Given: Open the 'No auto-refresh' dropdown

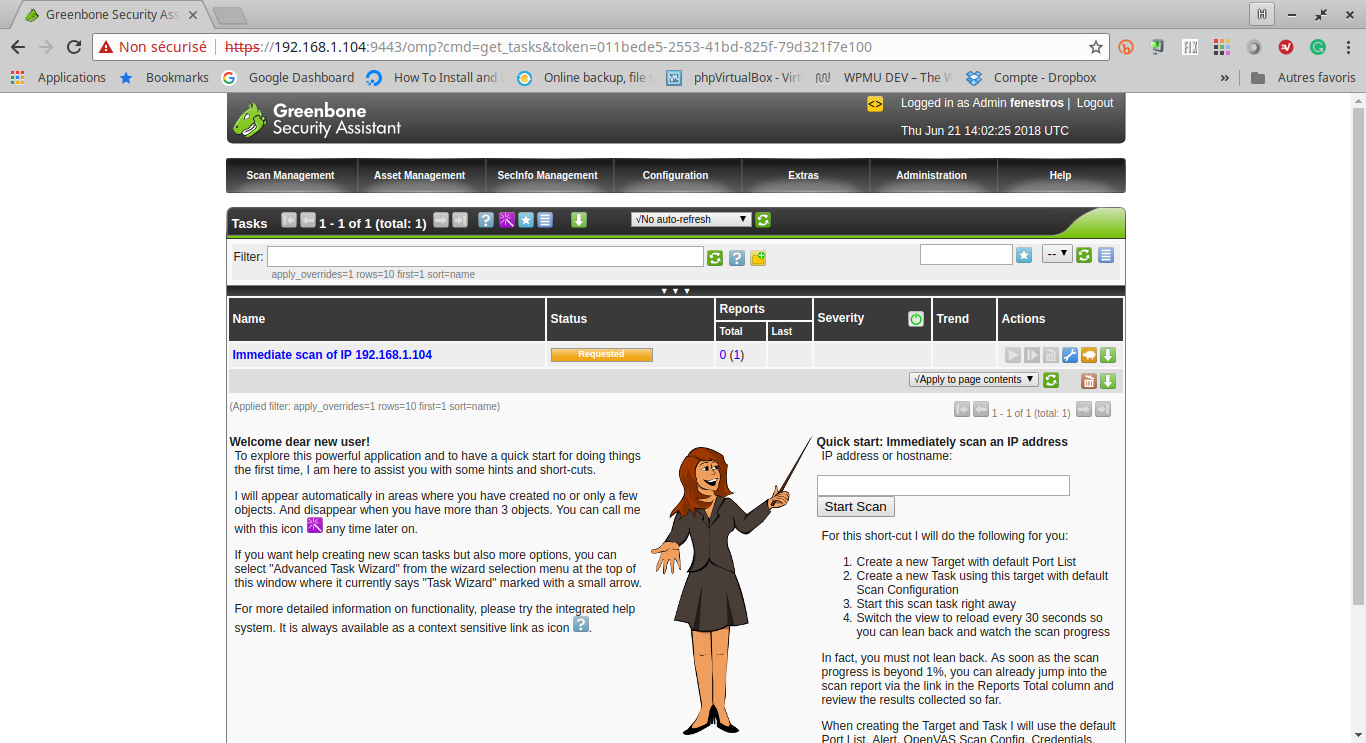Looking at the screenshot, I should pos(691,219).
